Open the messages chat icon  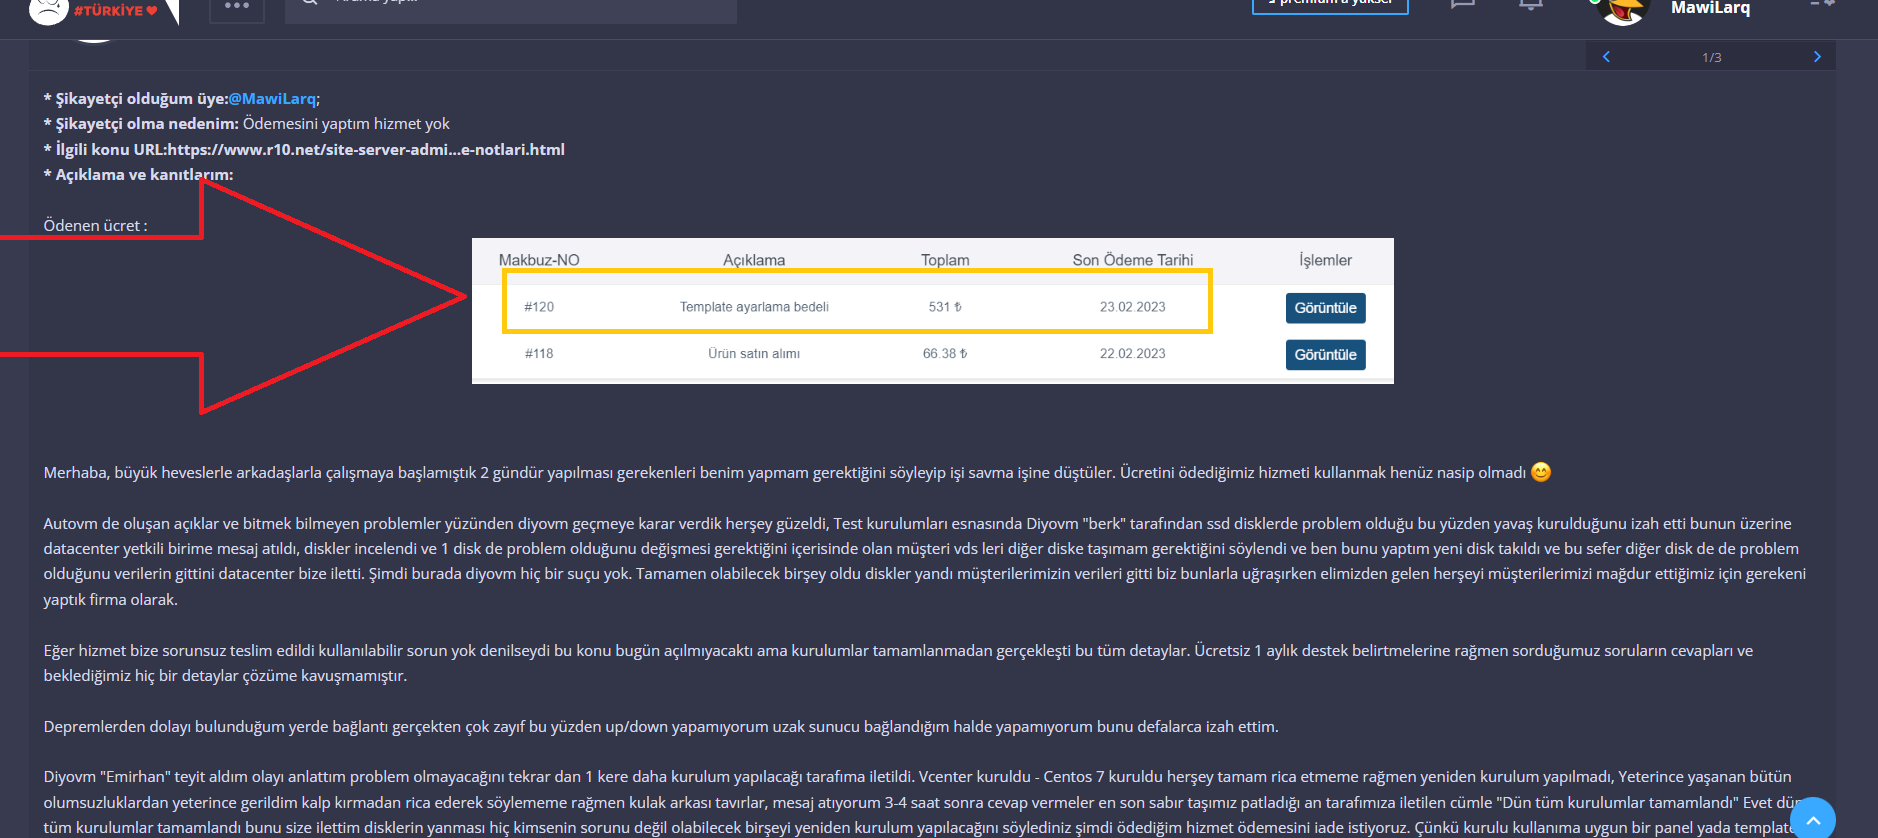pyautogui.click(x=1463, y=5)
